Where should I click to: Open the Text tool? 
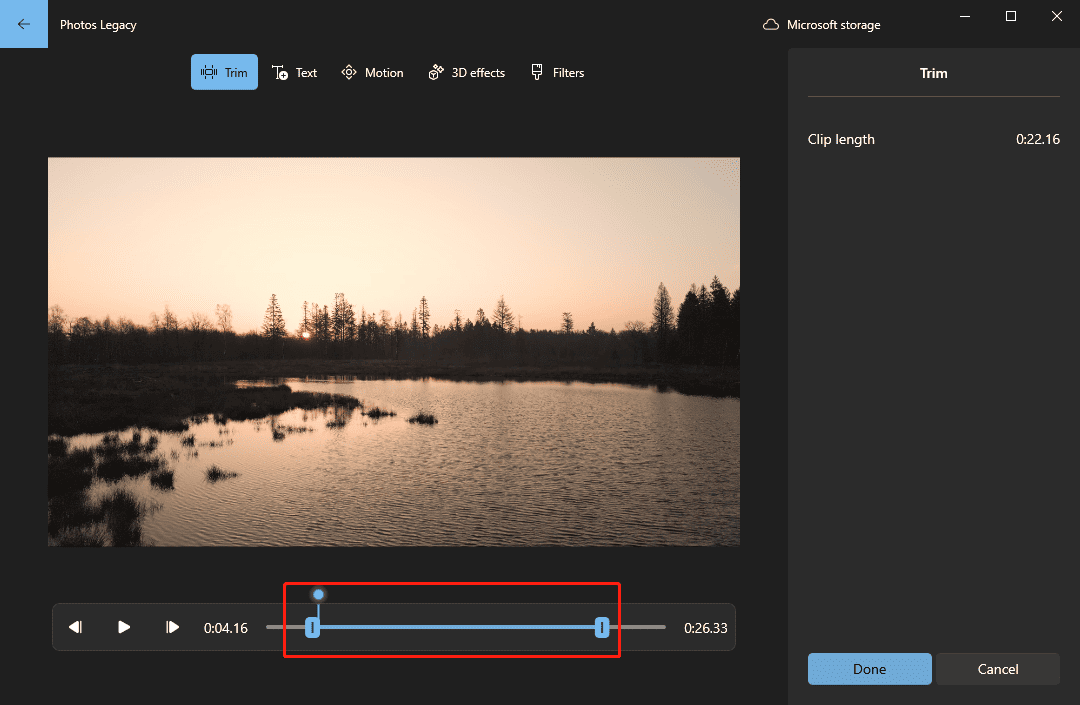point(294,72)
